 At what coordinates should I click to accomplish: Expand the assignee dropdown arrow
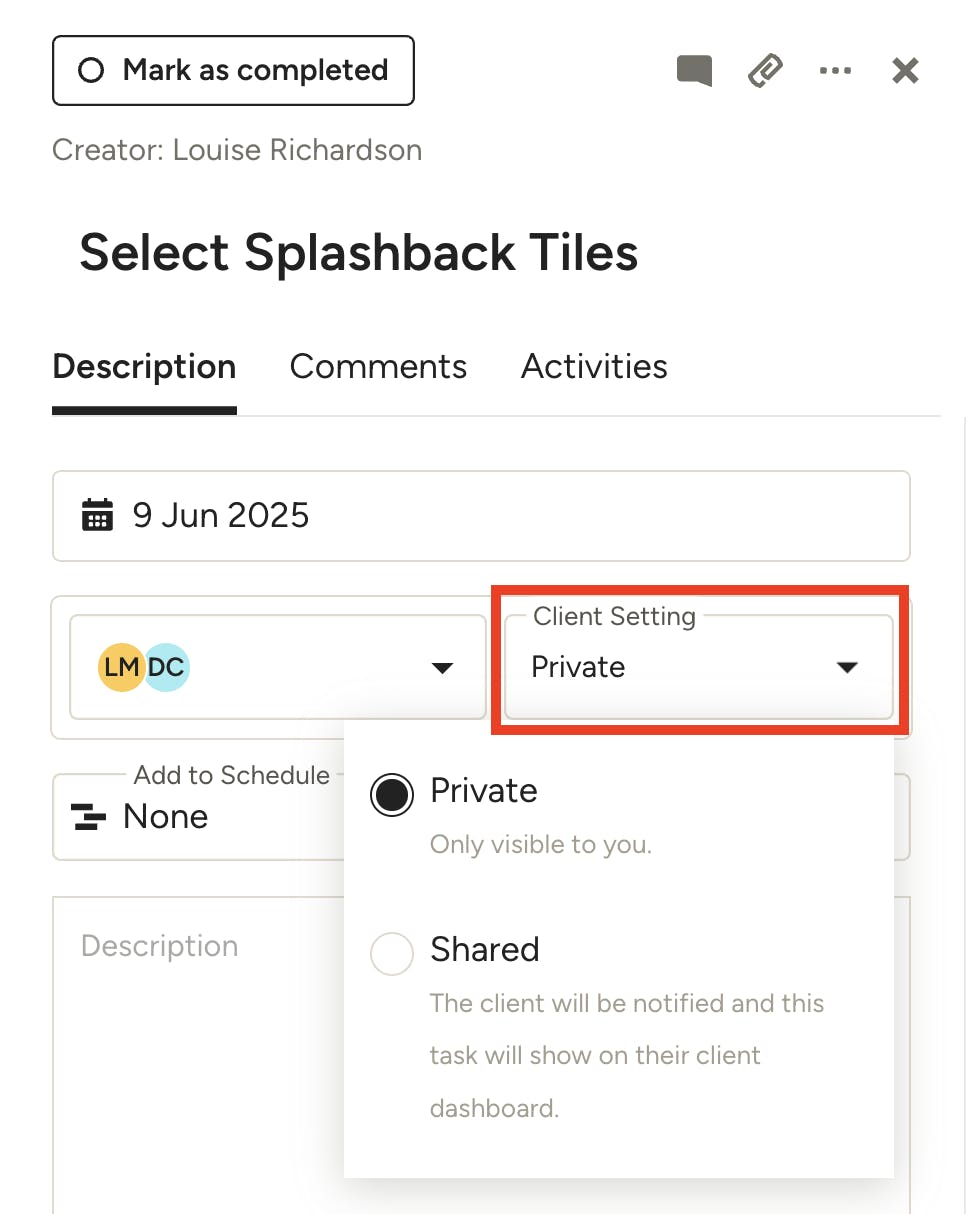click(x=442, y=668)
